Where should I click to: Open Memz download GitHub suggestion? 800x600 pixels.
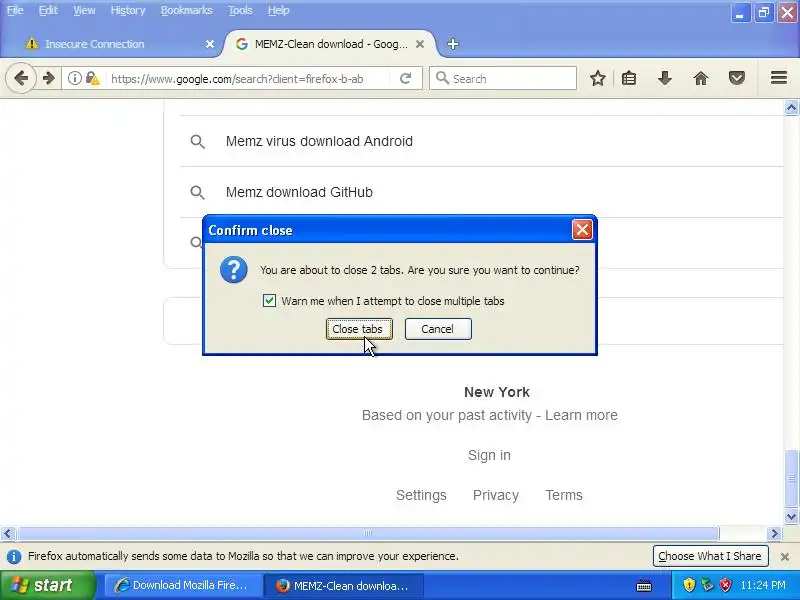point(299,192)
